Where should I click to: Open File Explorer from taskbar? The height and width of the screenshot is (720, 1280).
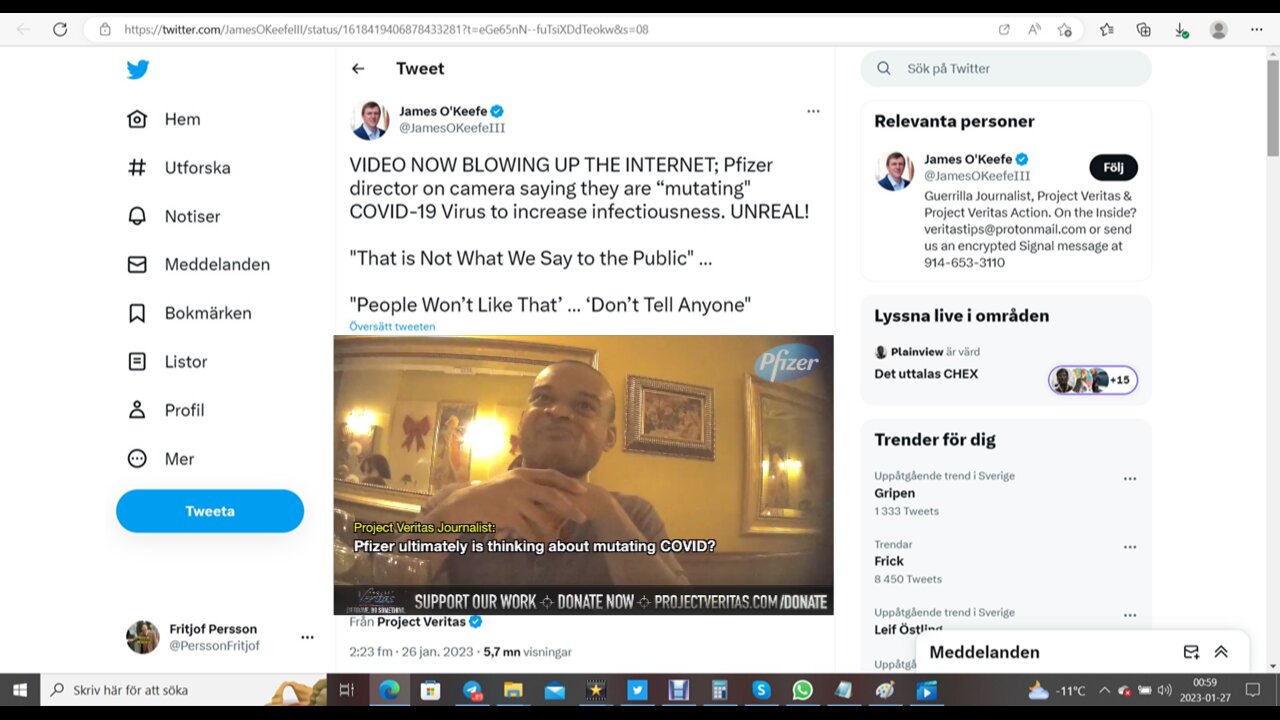(x=513, y=690)
